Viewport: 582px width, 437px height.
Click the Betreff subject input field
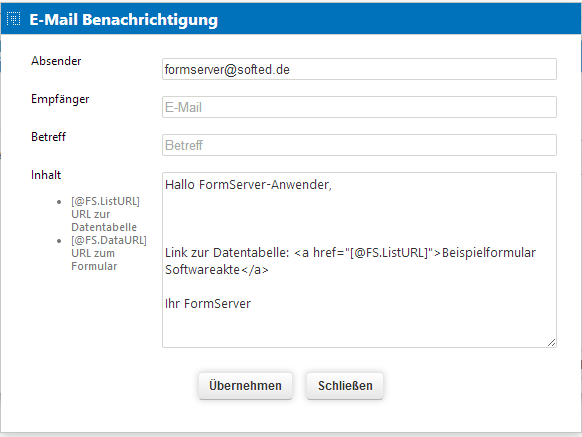tap(359, 145)
